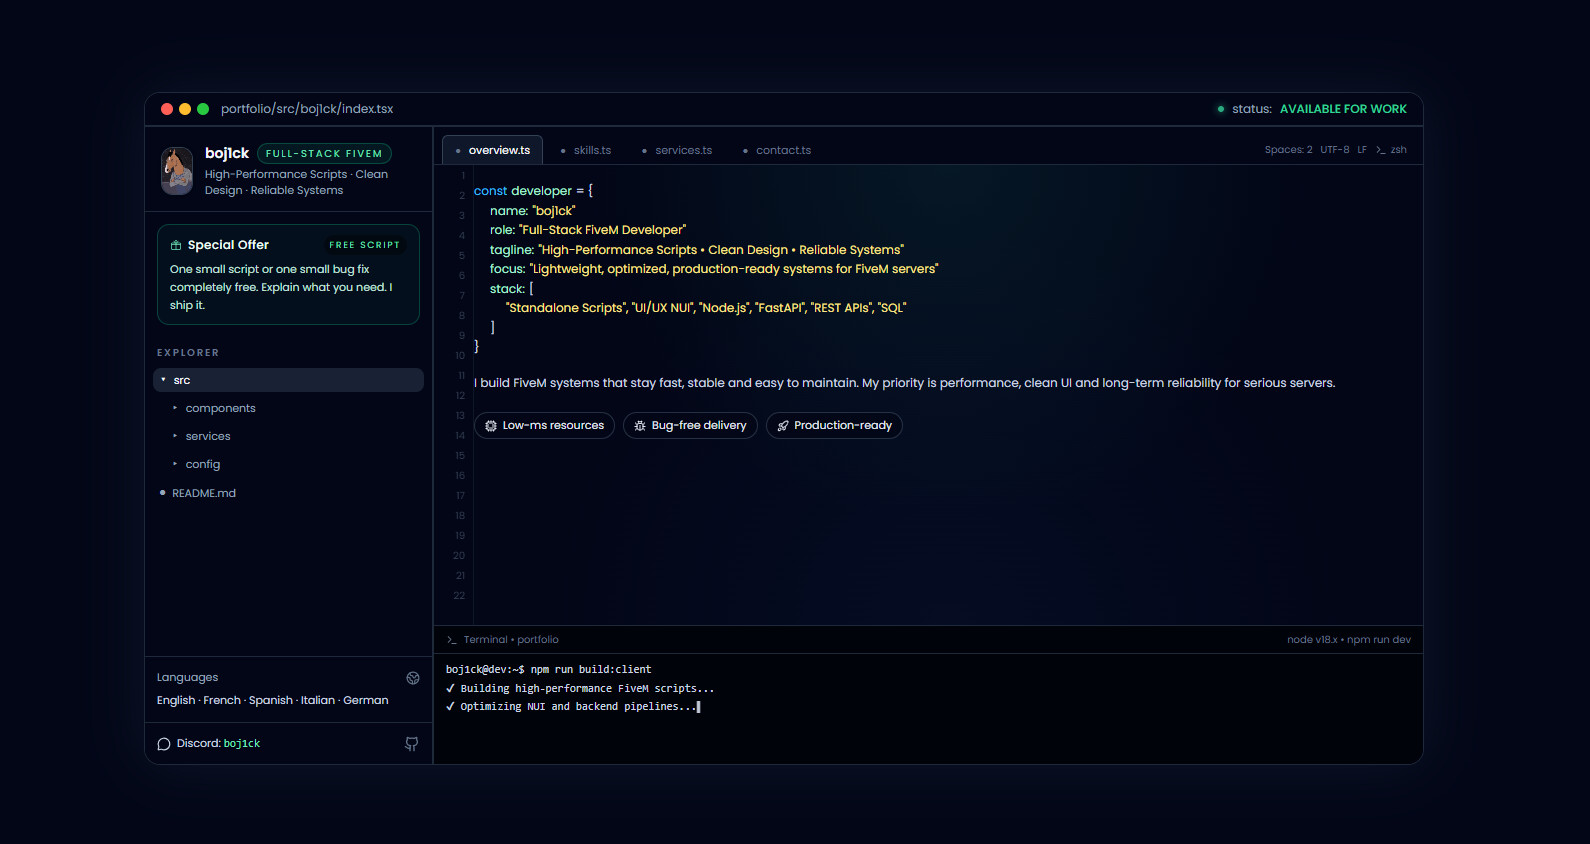
Task: Expand the config folder in explorer
Action: pos(202,464)
